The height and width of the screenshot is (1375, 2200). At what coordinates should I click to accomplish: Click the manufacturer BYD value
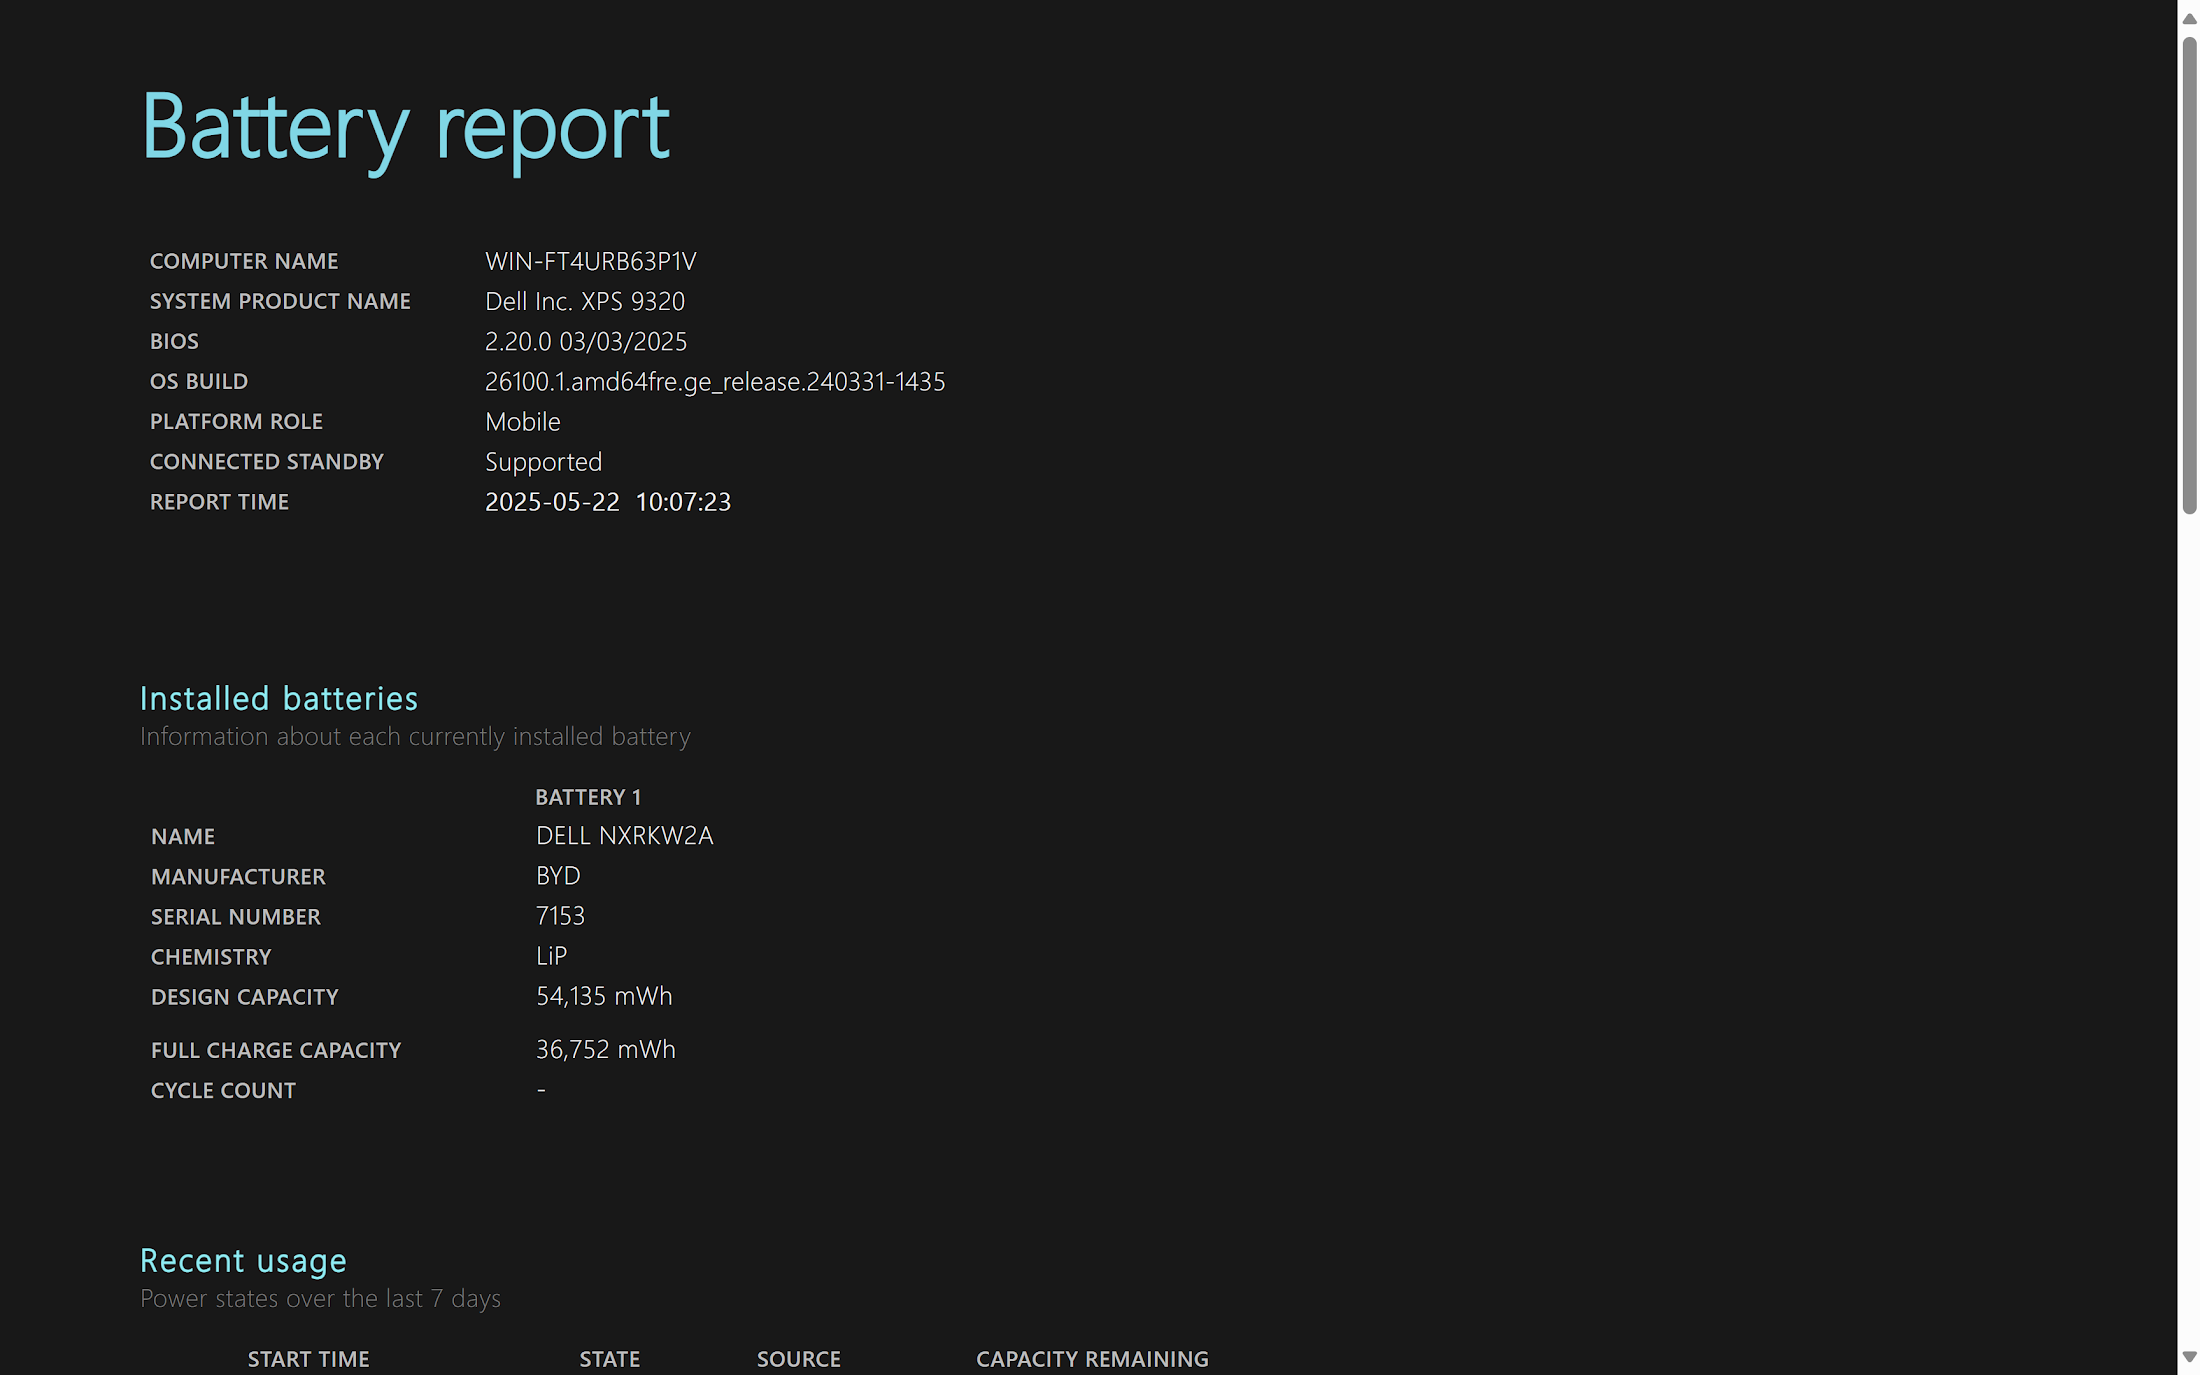[x=558, y=875]
